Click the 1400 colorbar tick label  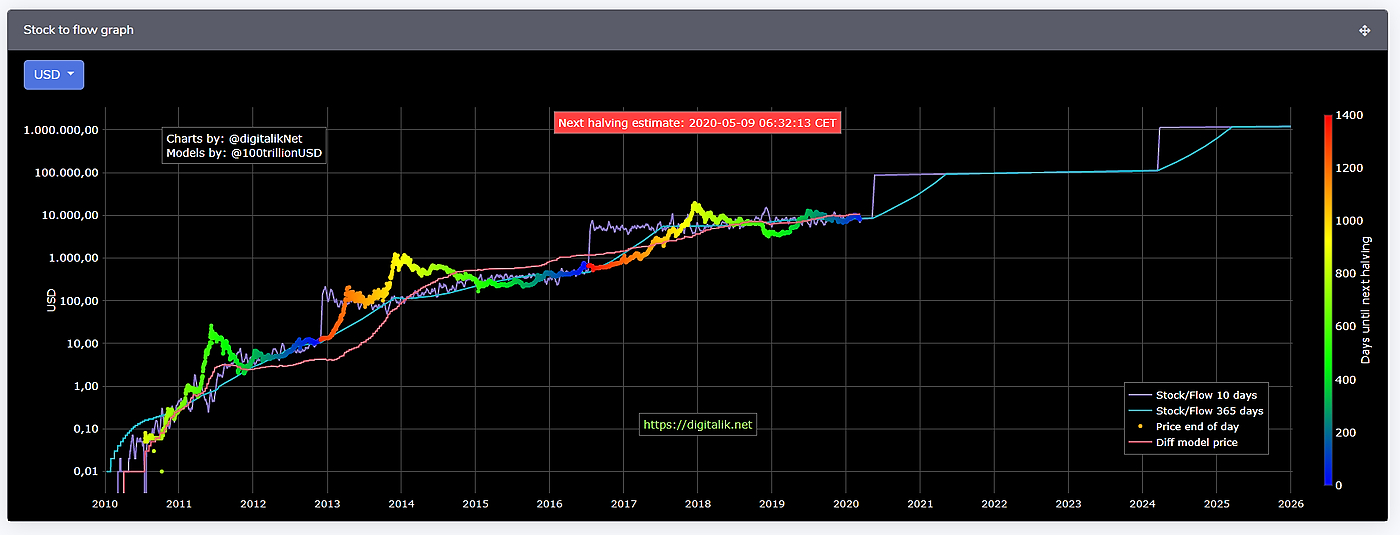point(1350,116)
